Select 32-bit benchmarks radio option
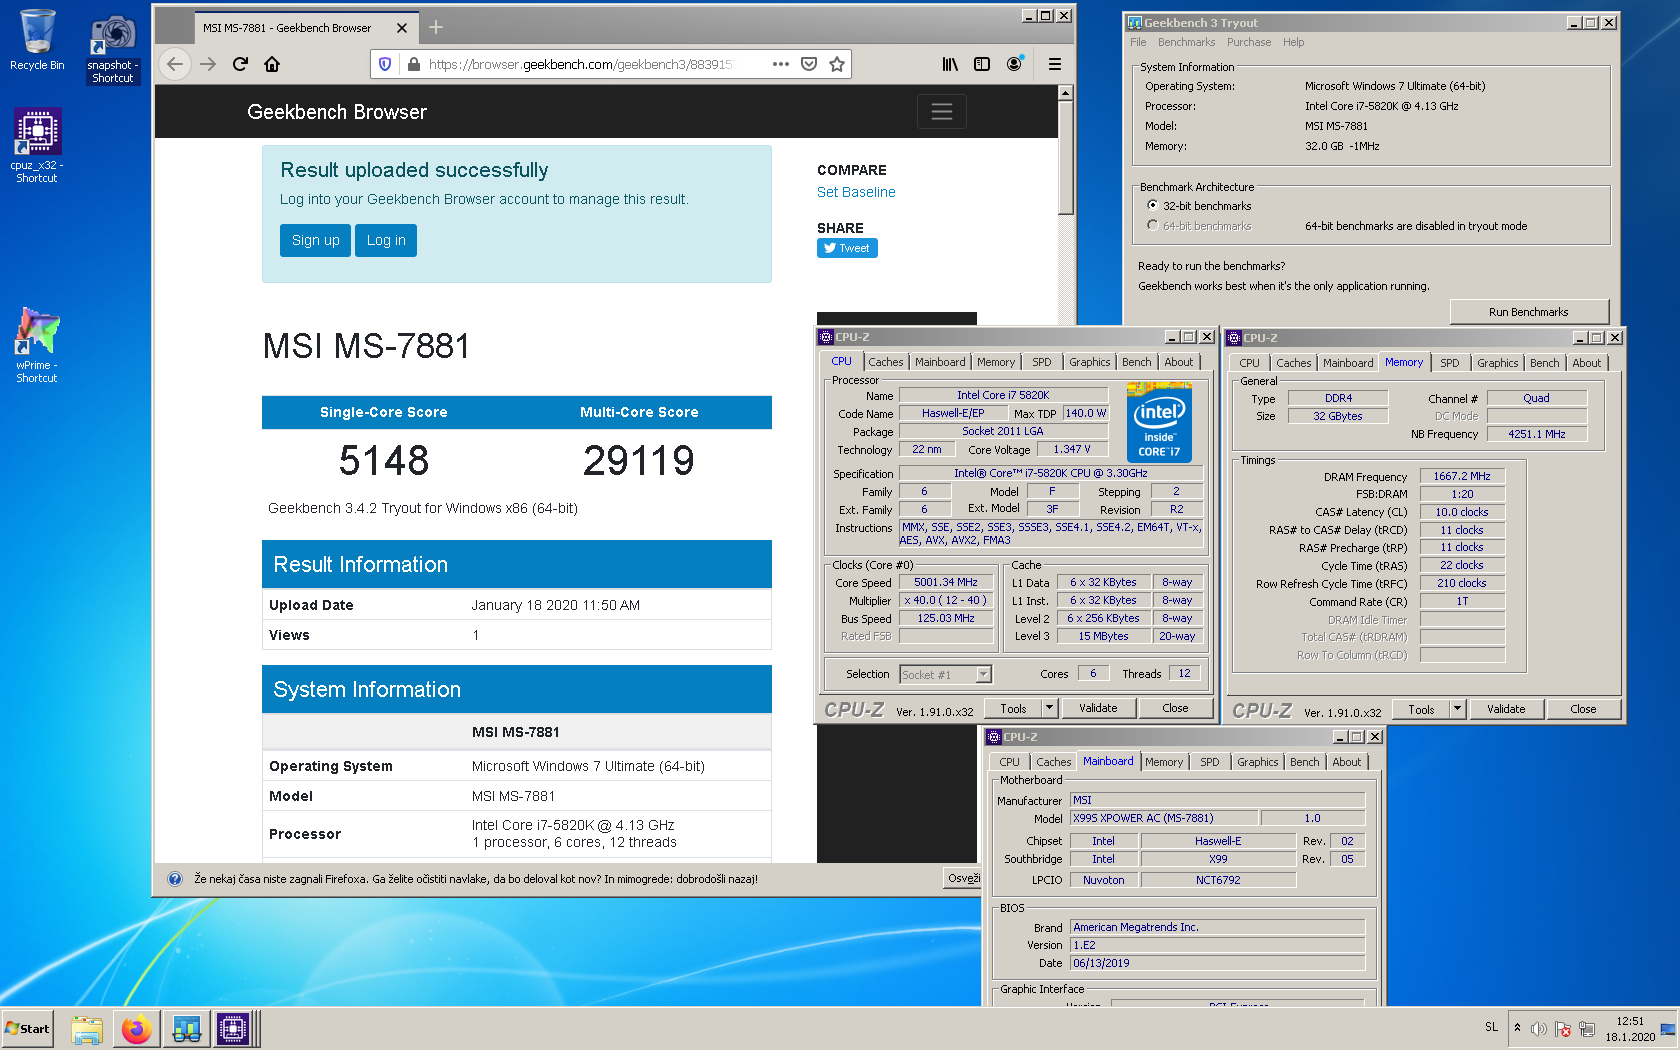Image resolution: width=1680 pixels, height=1050 pixels. (1153, 205)
